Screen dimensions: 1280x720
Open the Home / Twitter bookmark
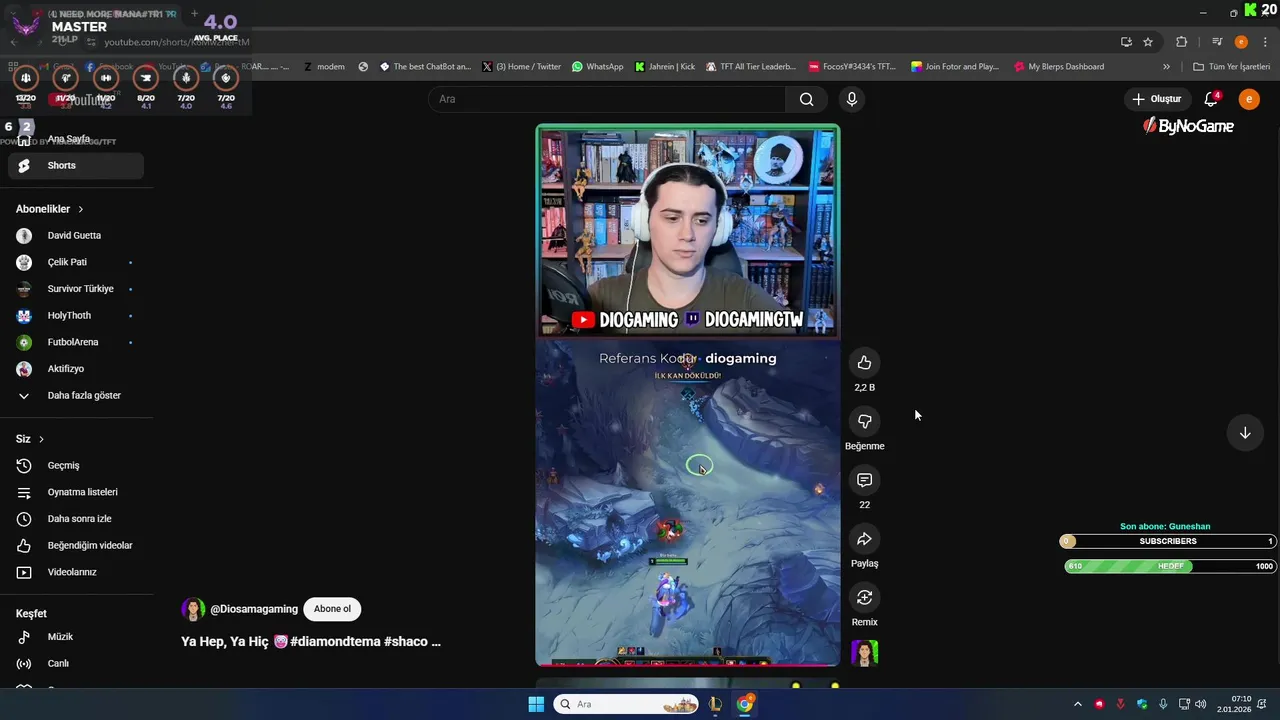[521, 67]
